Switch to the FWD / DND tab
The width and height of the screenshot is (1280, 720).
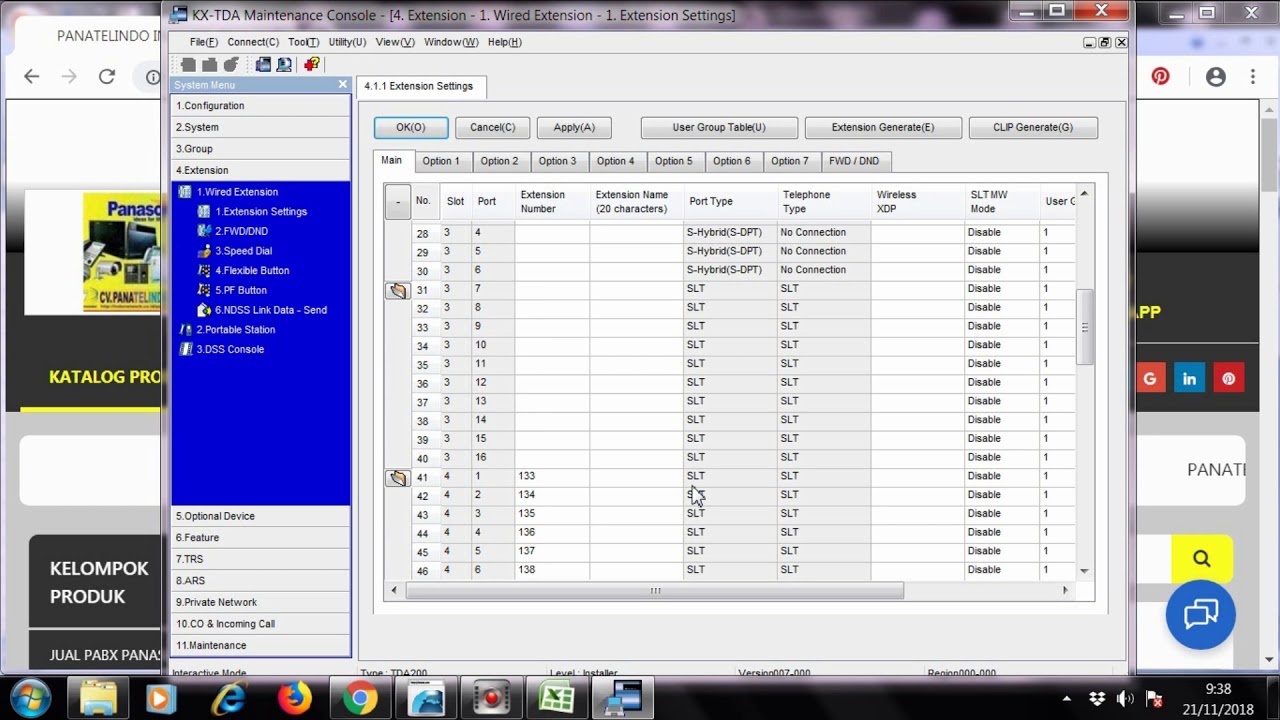pos(854,161)
